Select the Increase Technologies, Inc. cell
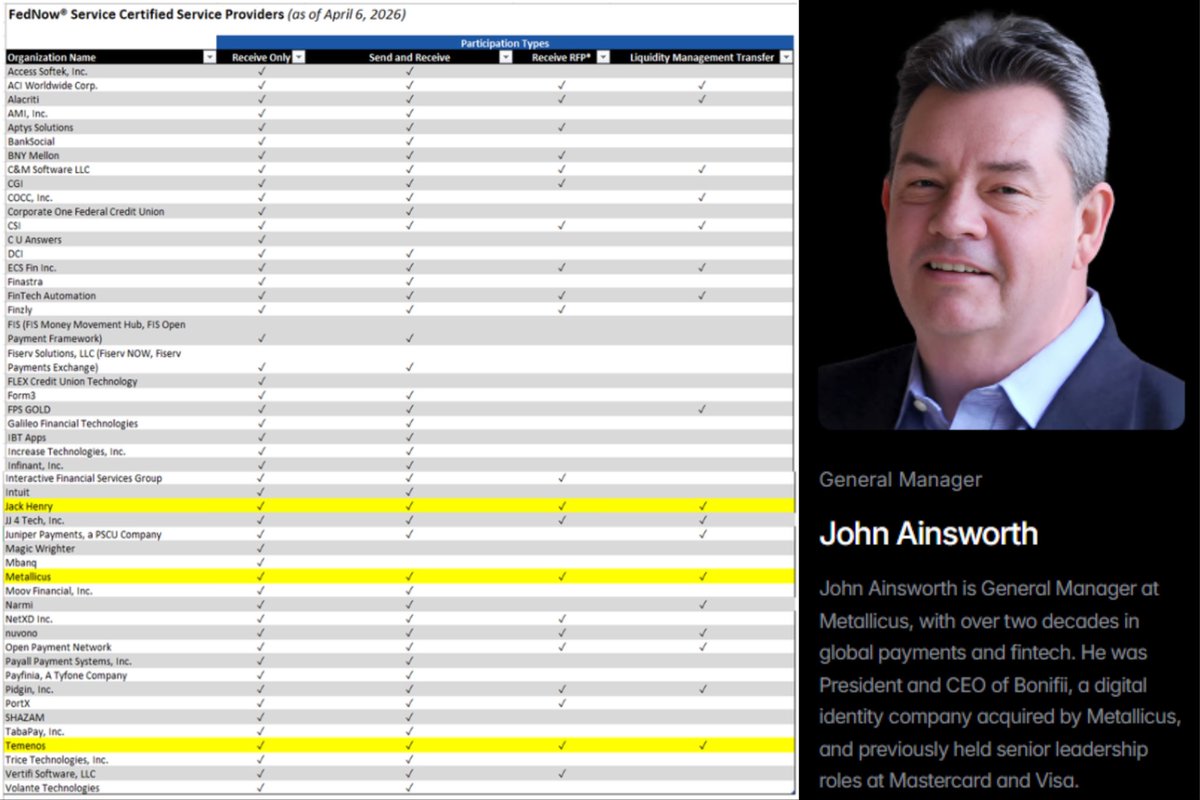 coord(111,451)
